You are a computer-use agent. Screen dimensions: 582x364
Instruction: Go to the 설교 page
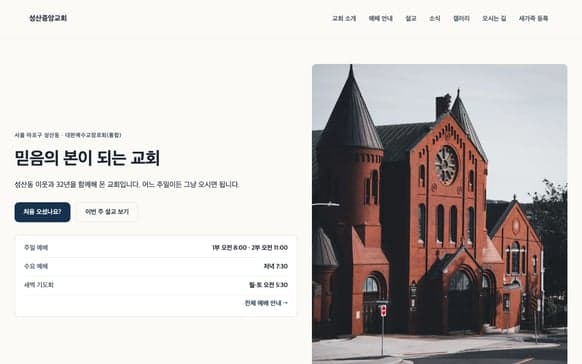(x=411, y=19)
